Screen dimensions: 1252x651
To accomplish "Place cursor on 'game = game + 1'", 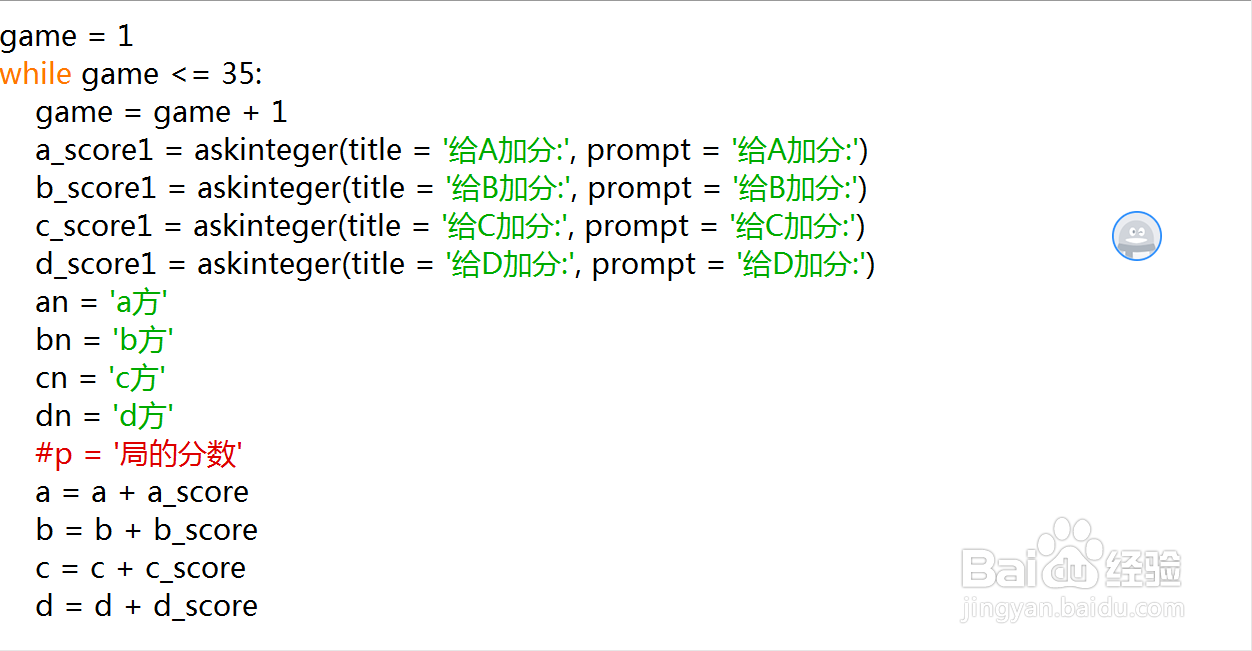I will 161,112.
